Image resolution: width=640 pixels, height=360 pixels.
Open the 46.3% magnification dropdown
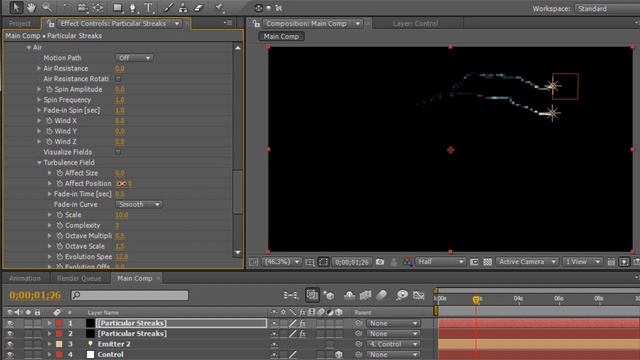[282, 262]
